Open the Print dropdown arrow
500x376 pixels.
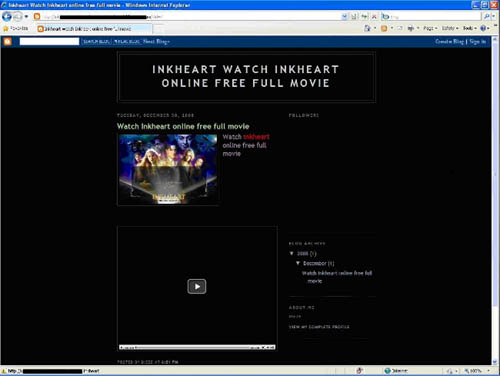coord(418,28)
